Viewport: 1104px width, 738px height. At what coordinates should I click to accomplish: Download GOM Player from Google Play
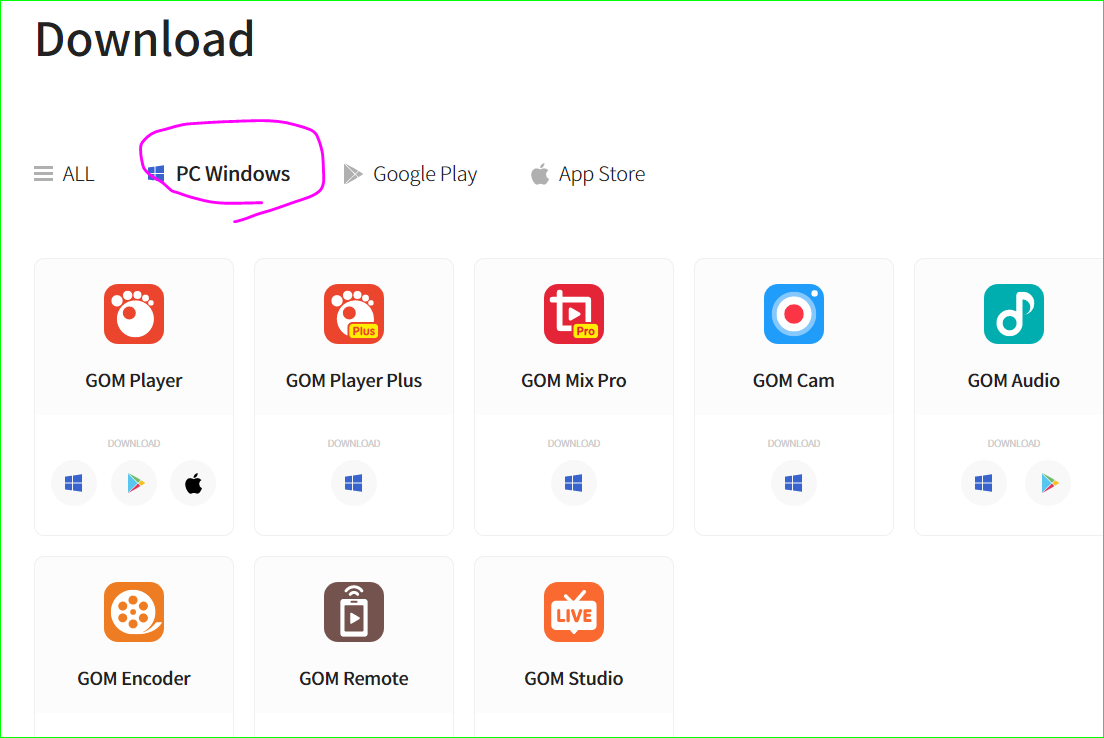click(x=134, y=483)
